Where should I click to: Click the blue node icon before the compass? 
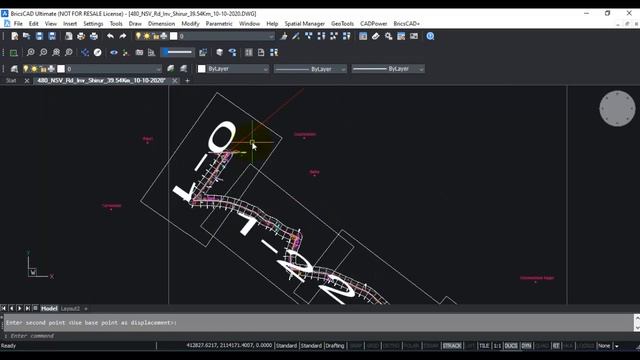pyautogui.click(x=84, y=52)
